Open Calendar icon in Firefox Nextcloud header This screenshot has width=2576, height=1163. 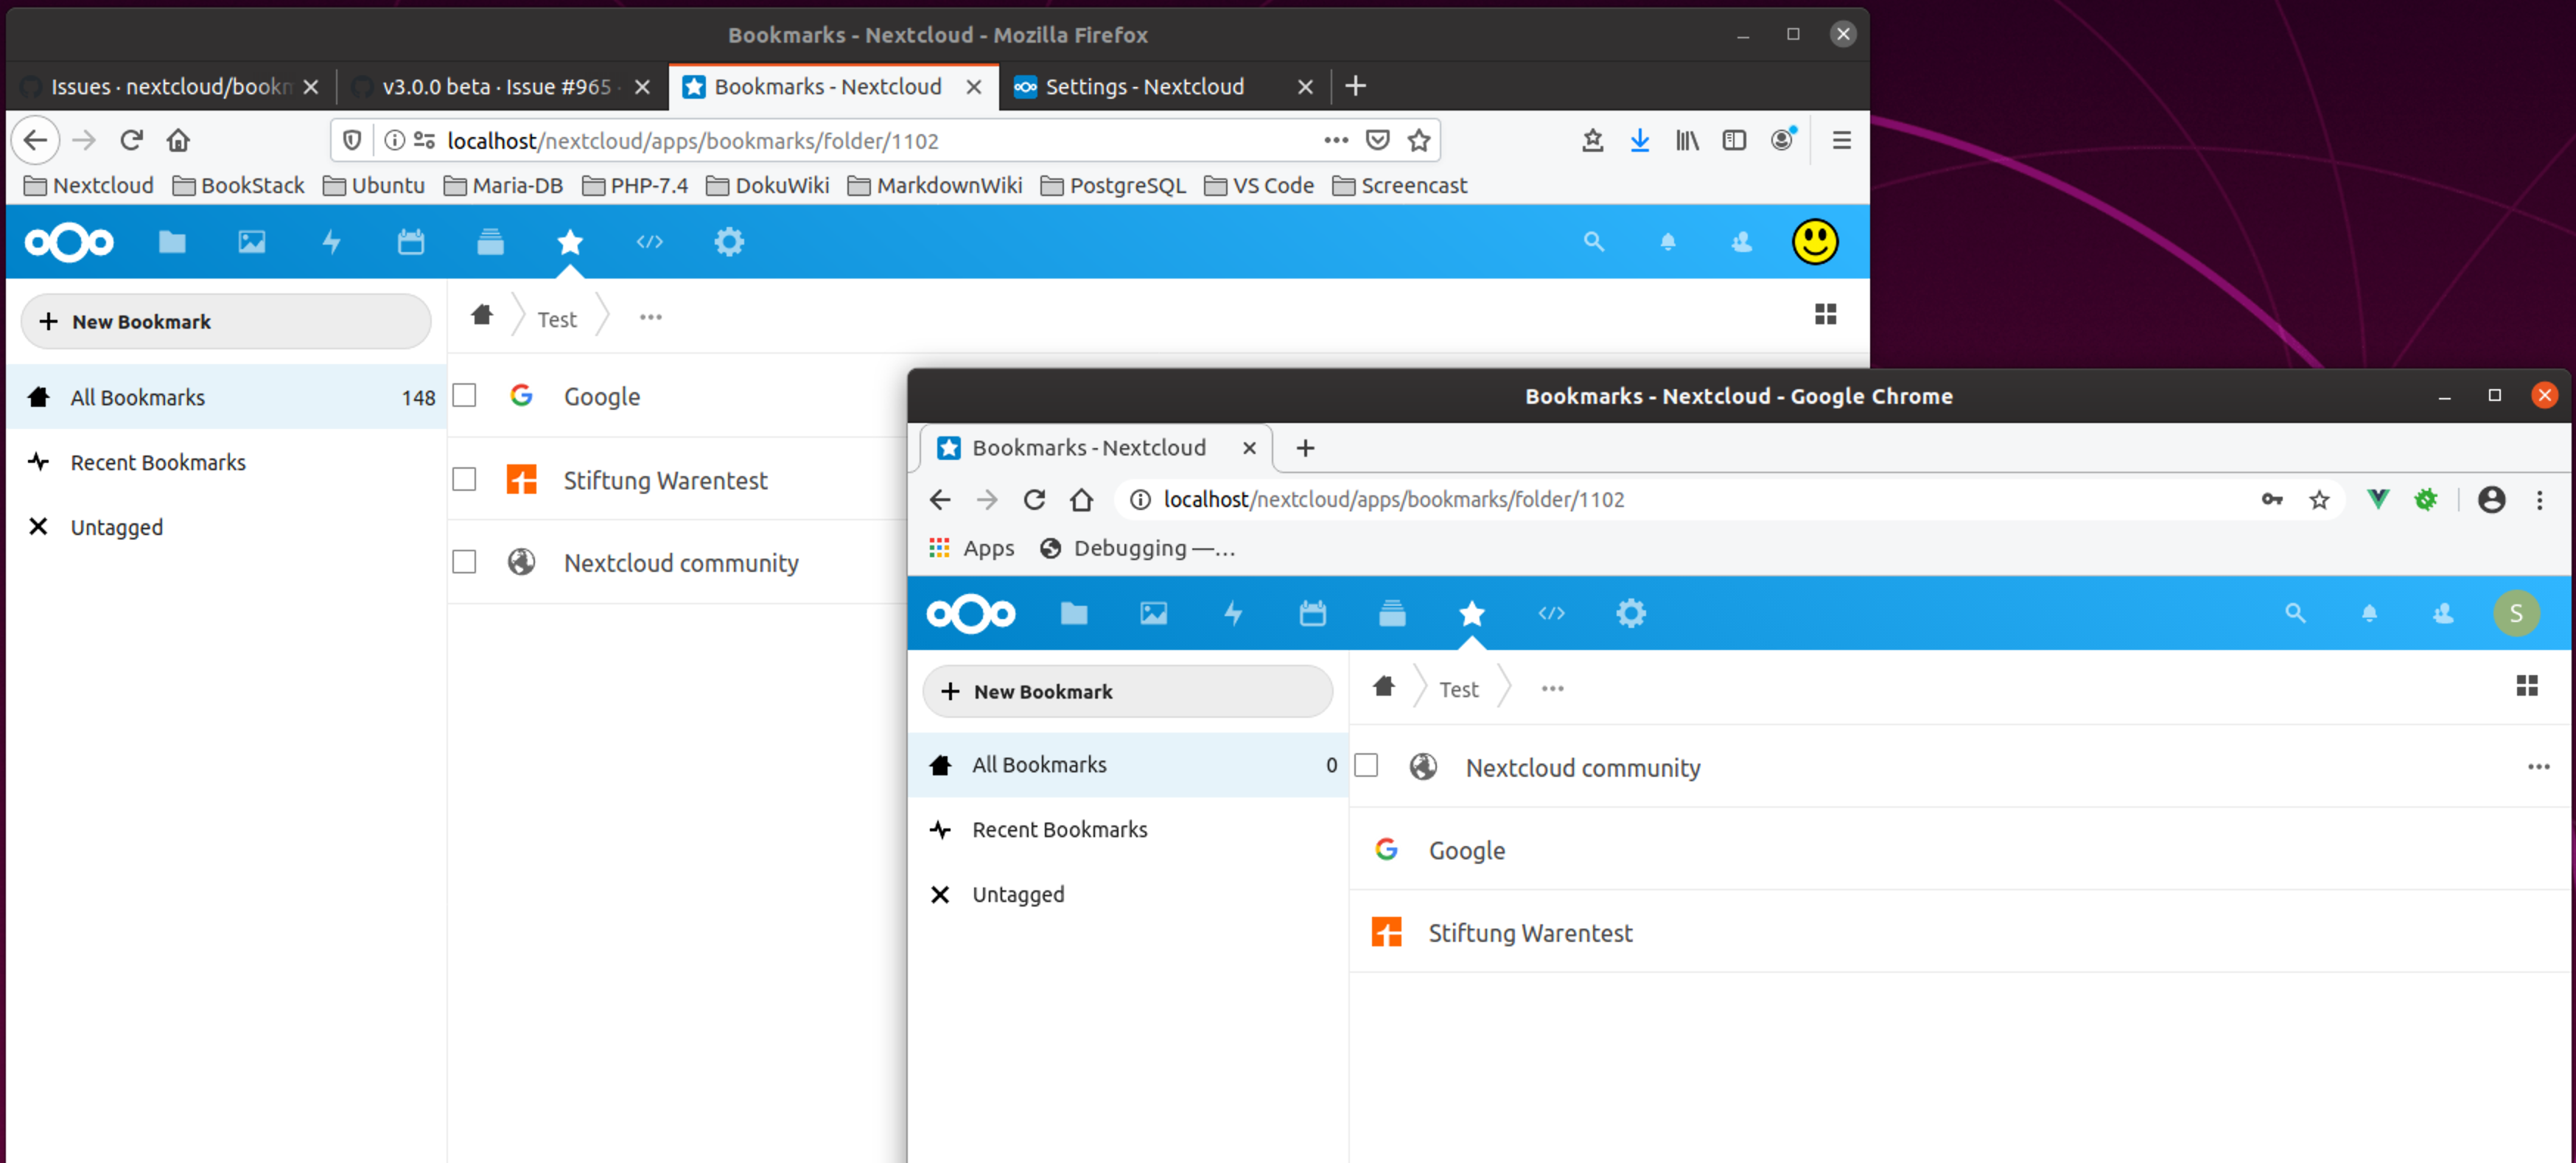[x=410, y=242]
